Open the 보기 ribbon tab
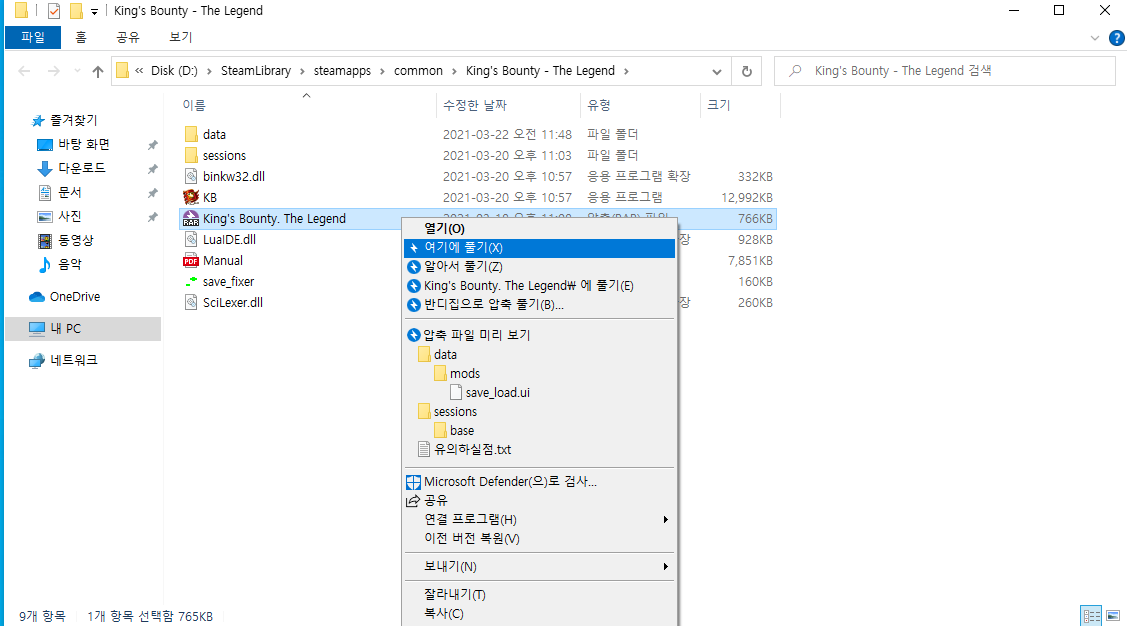This screenshot has width=1127, height=626. point(180,37)
